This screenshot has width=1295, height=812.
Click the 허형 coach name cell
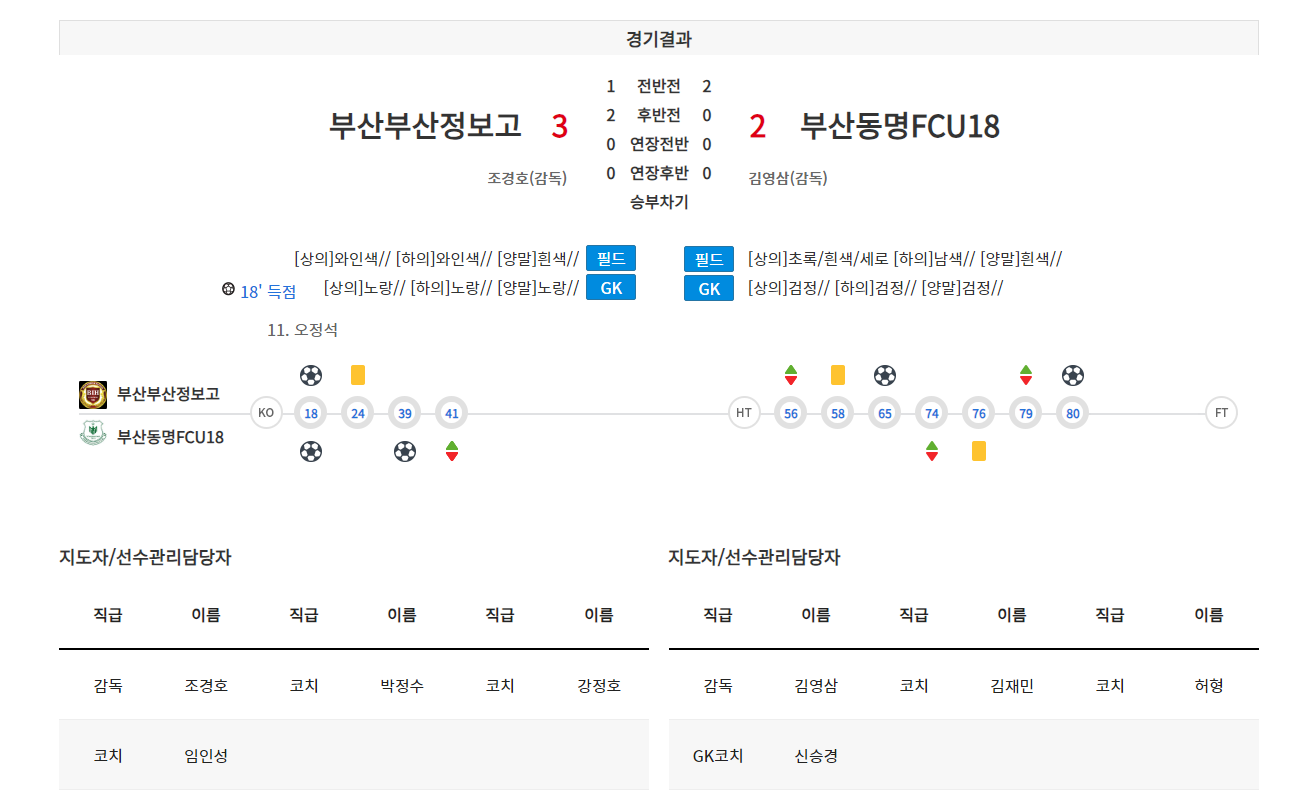coord(1209,685)
